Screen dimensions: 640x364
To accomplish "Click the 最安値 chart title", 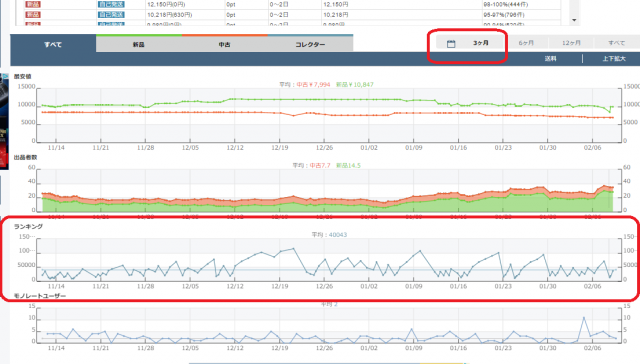I will 22,76.
